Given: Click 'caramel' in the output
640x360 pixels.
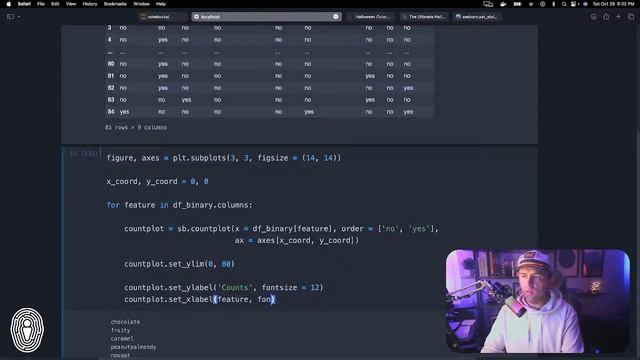Looking at the screenshot, I should pos(122,338).
